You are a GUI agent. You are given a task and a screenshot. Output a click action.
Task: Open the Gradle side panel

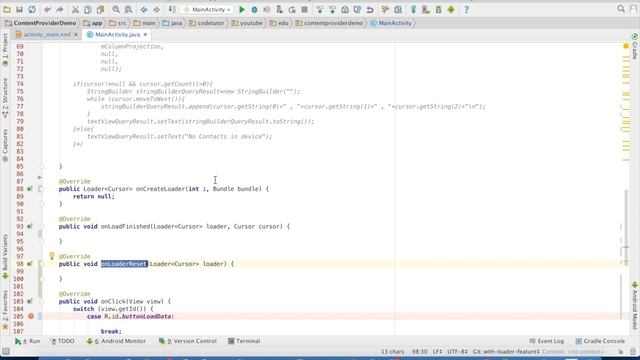(x=635, y=46)
